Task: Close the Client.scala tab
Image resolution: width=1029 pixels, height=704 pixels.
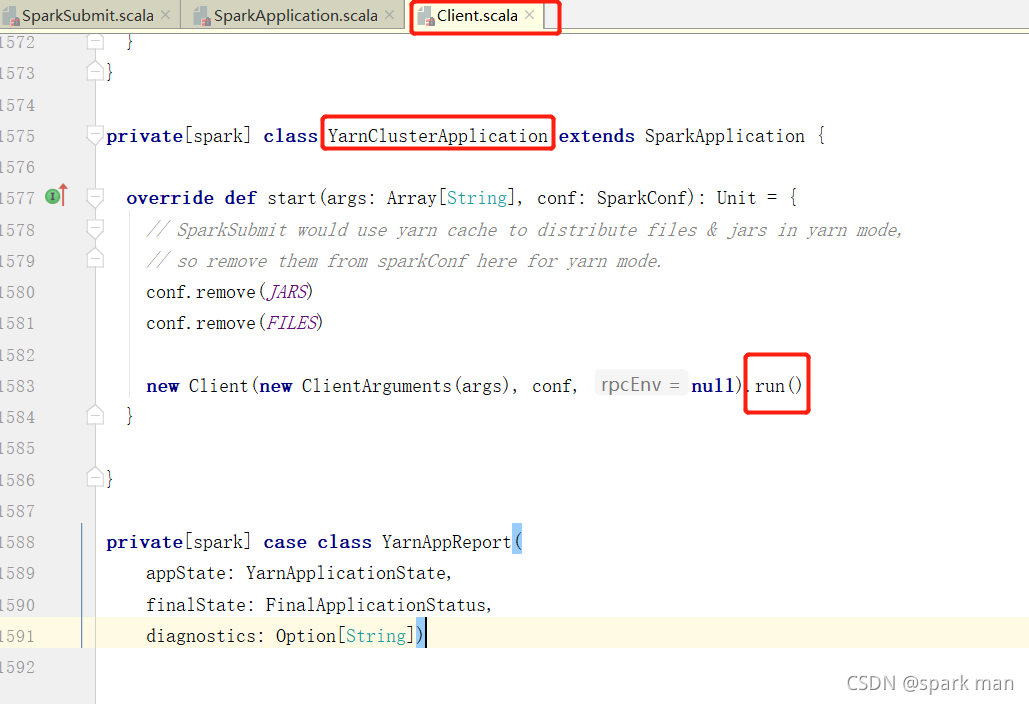Action: 530,14
